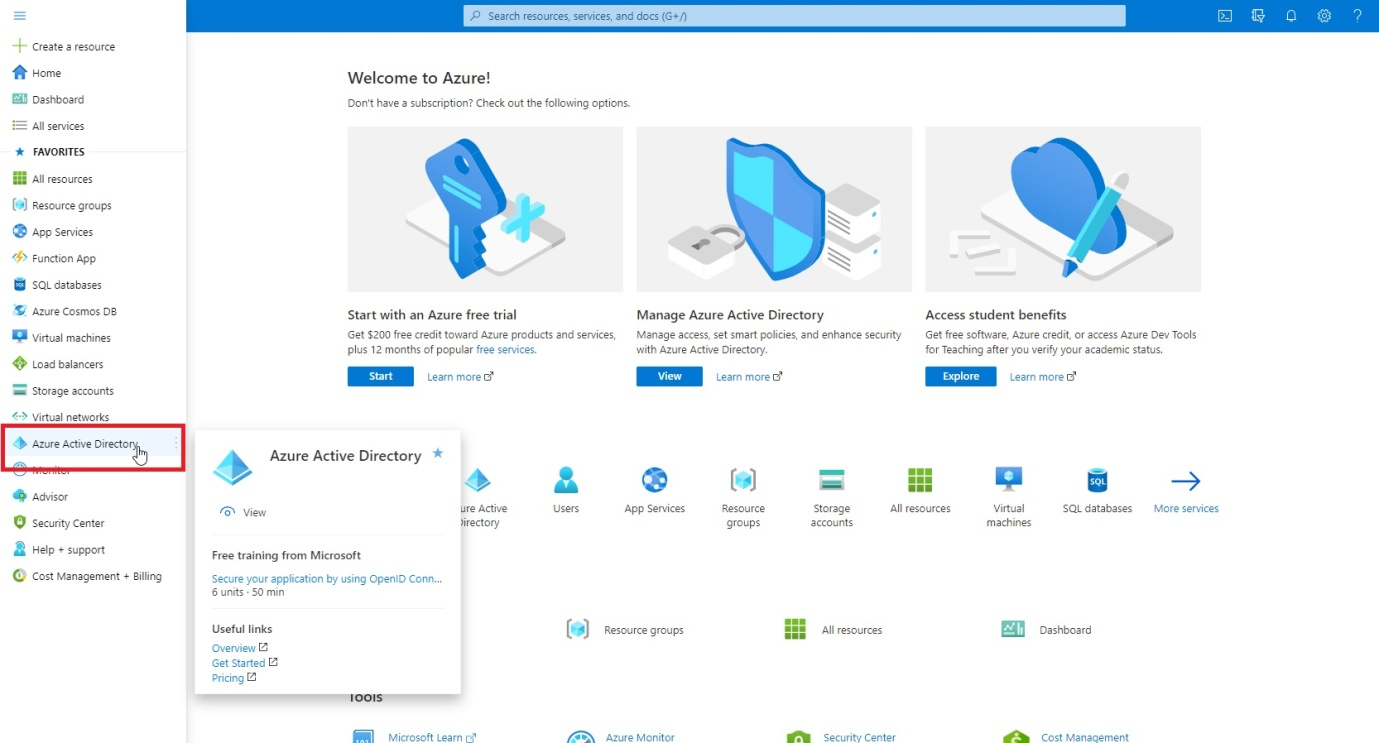Open Learn more link under free trial card
Screen dimensions: 1379x743
[x=460, y=377]
